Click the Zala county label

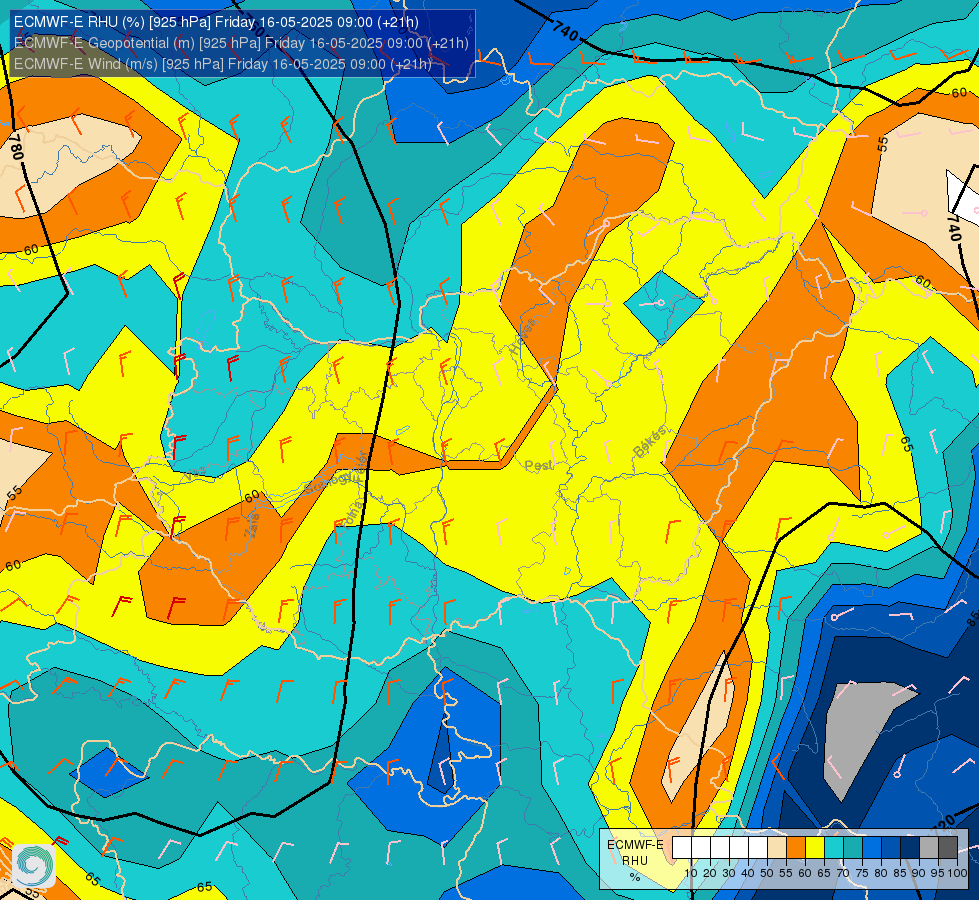click(252, 525)
